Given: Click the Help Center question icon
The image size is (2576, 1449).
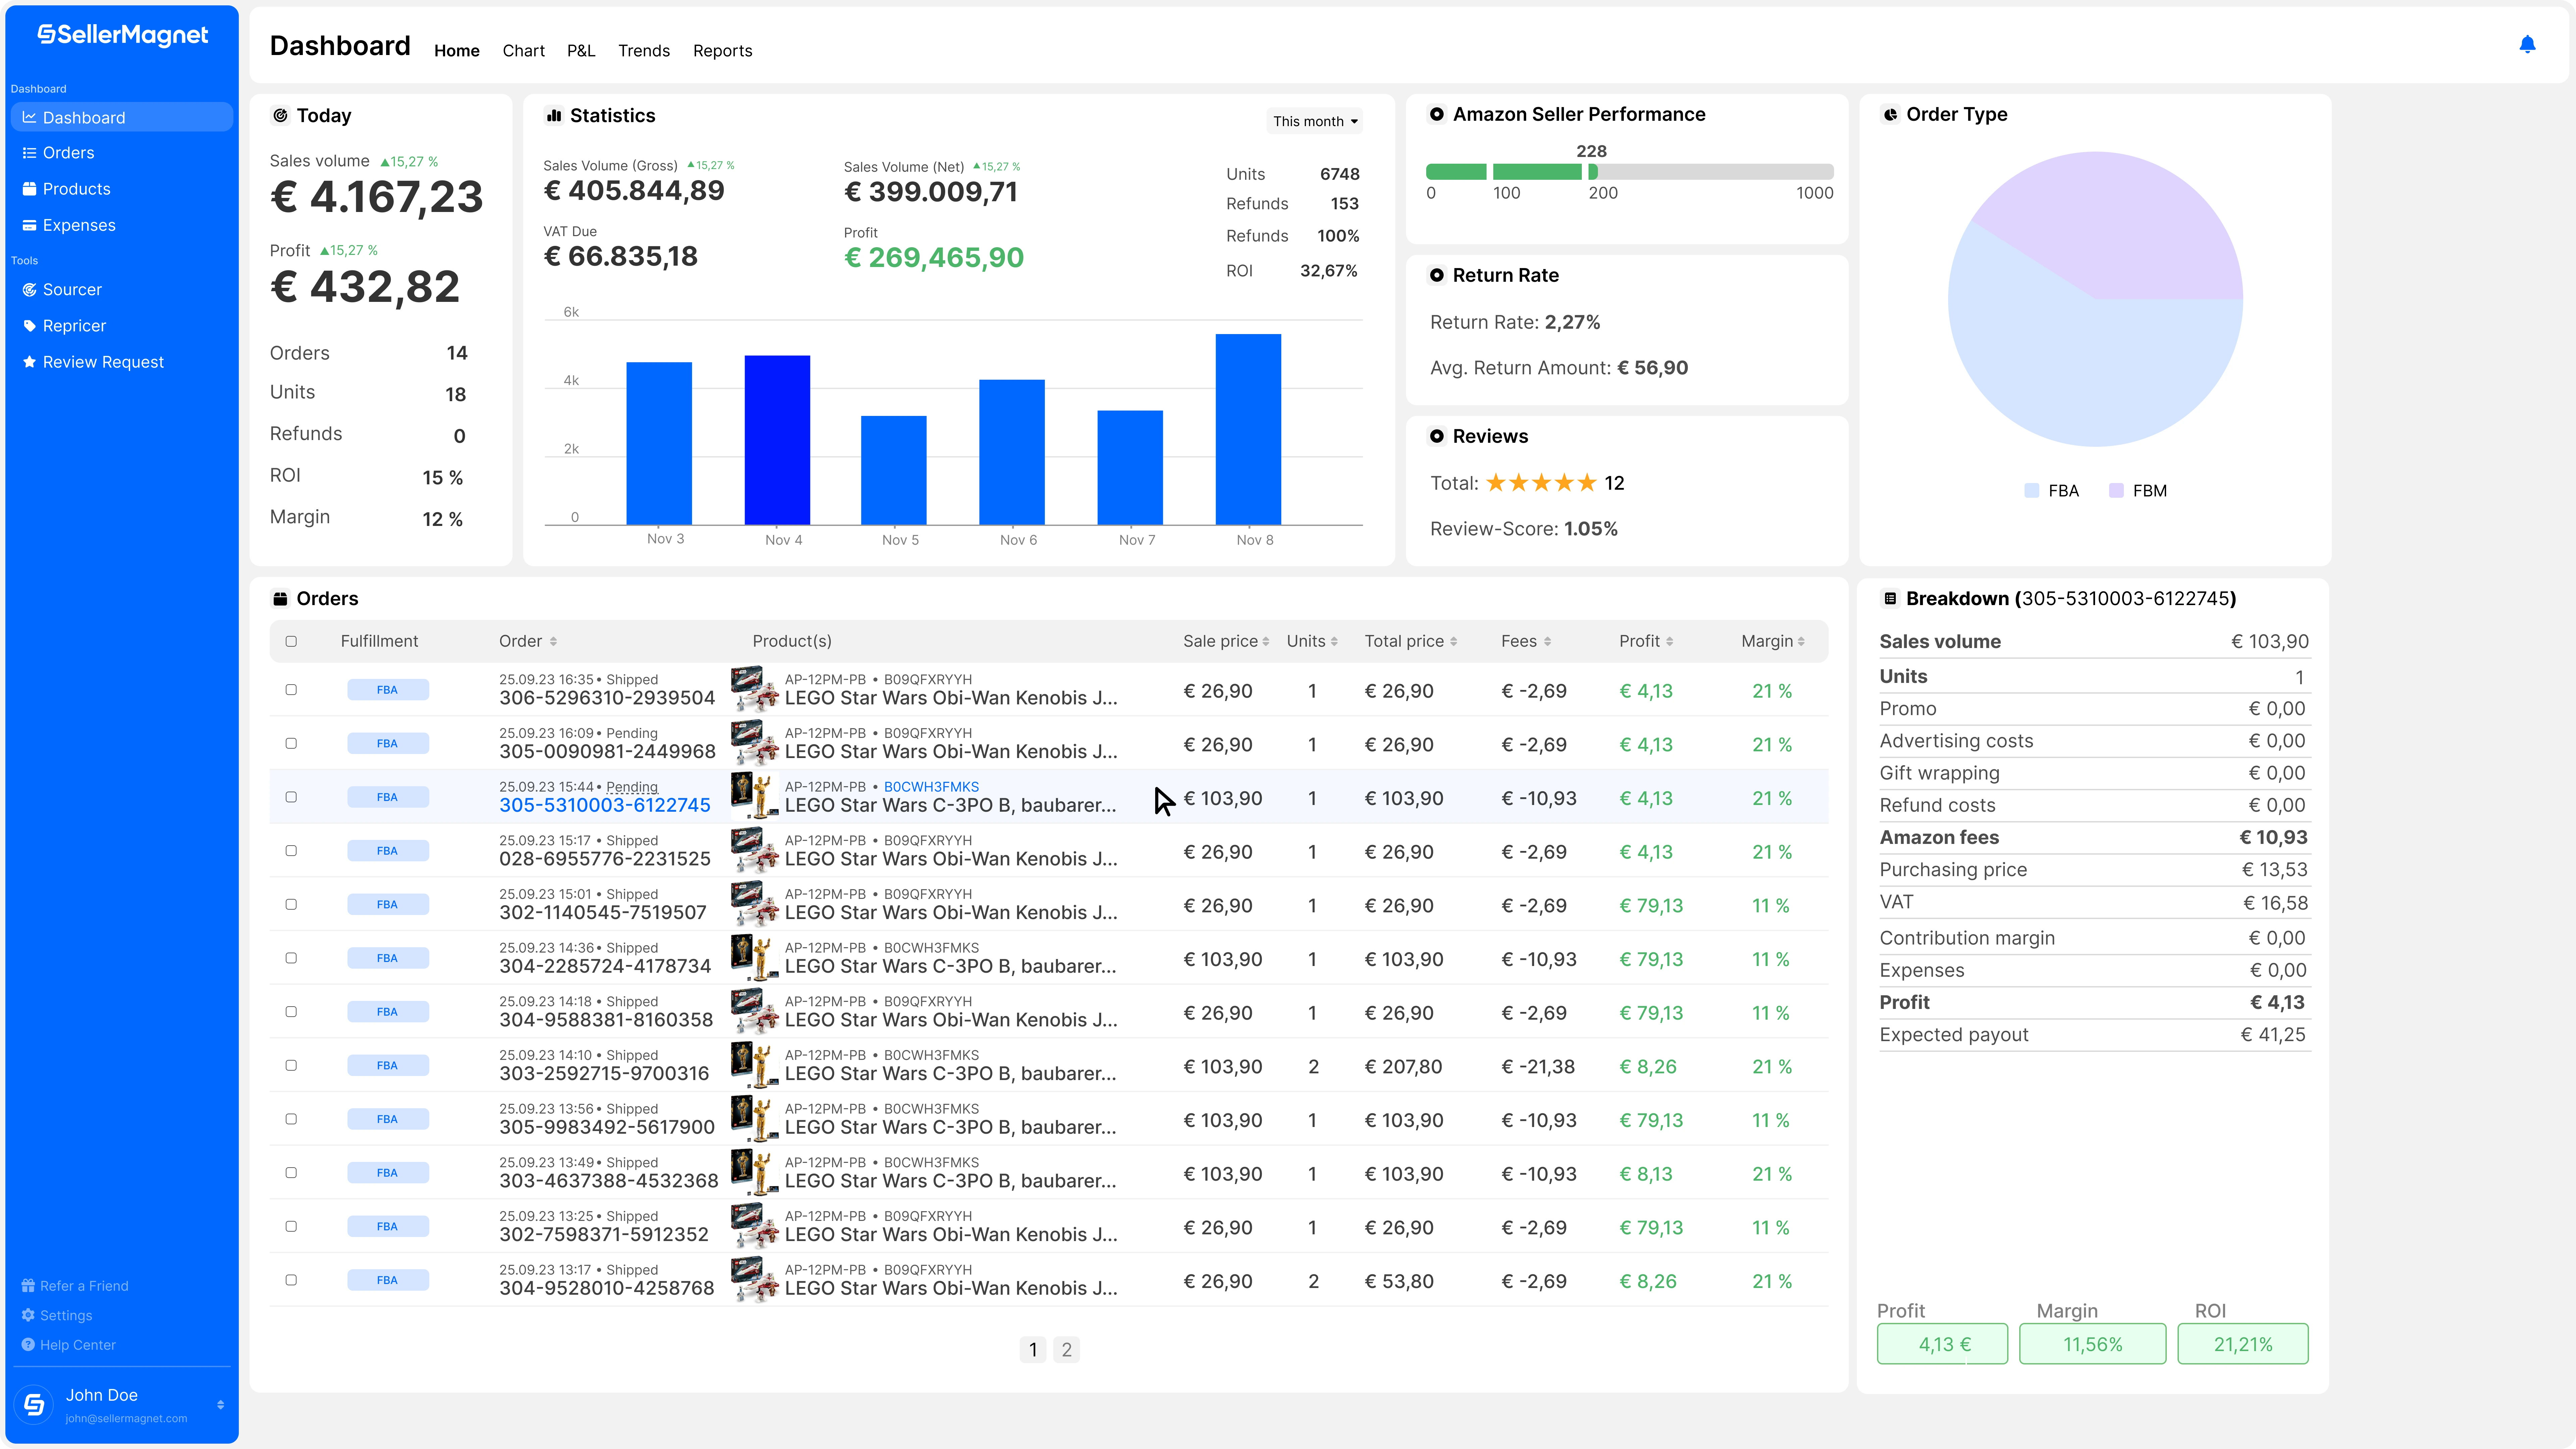Looking at the screenshot, I should 28,1345.
